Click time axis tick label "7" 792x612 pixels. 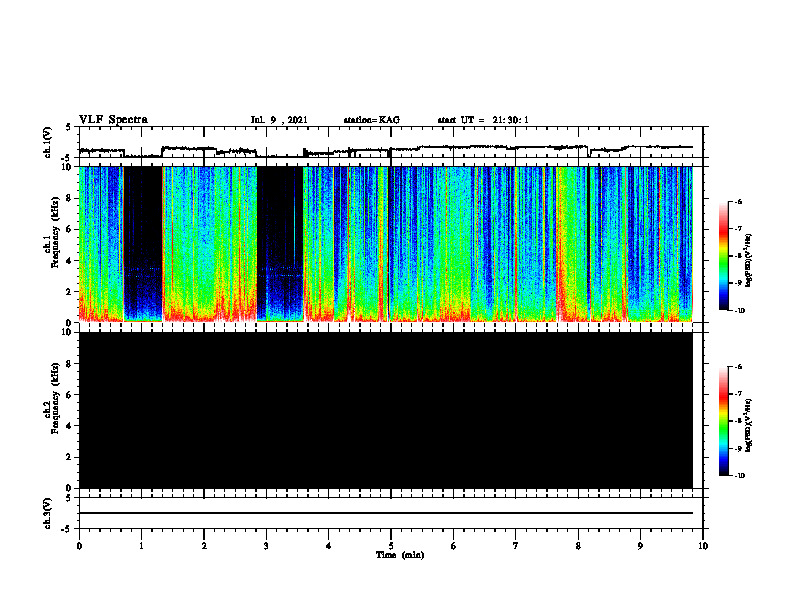coord(516,546)
